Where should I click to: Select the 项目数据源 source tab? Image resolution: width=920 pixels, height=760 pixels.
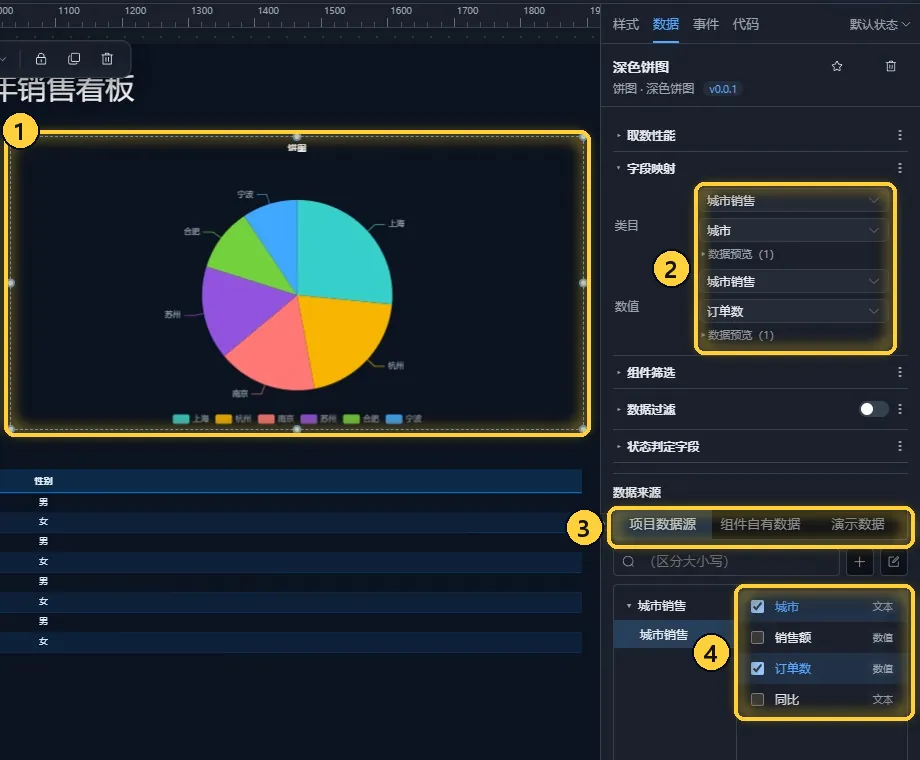[x=662, y=524]
